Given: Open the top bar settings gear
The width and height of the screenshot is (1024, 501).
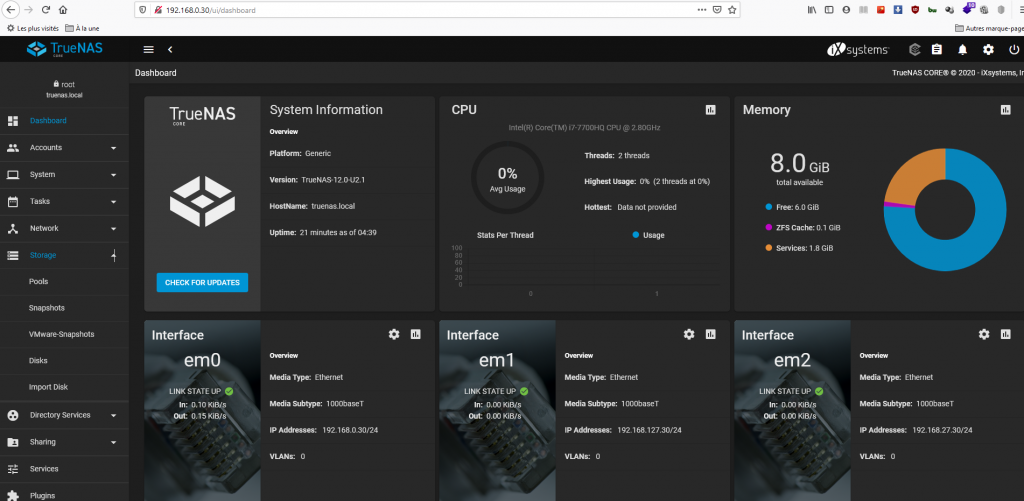Looking at the screenshot, I should pos(988,49).
